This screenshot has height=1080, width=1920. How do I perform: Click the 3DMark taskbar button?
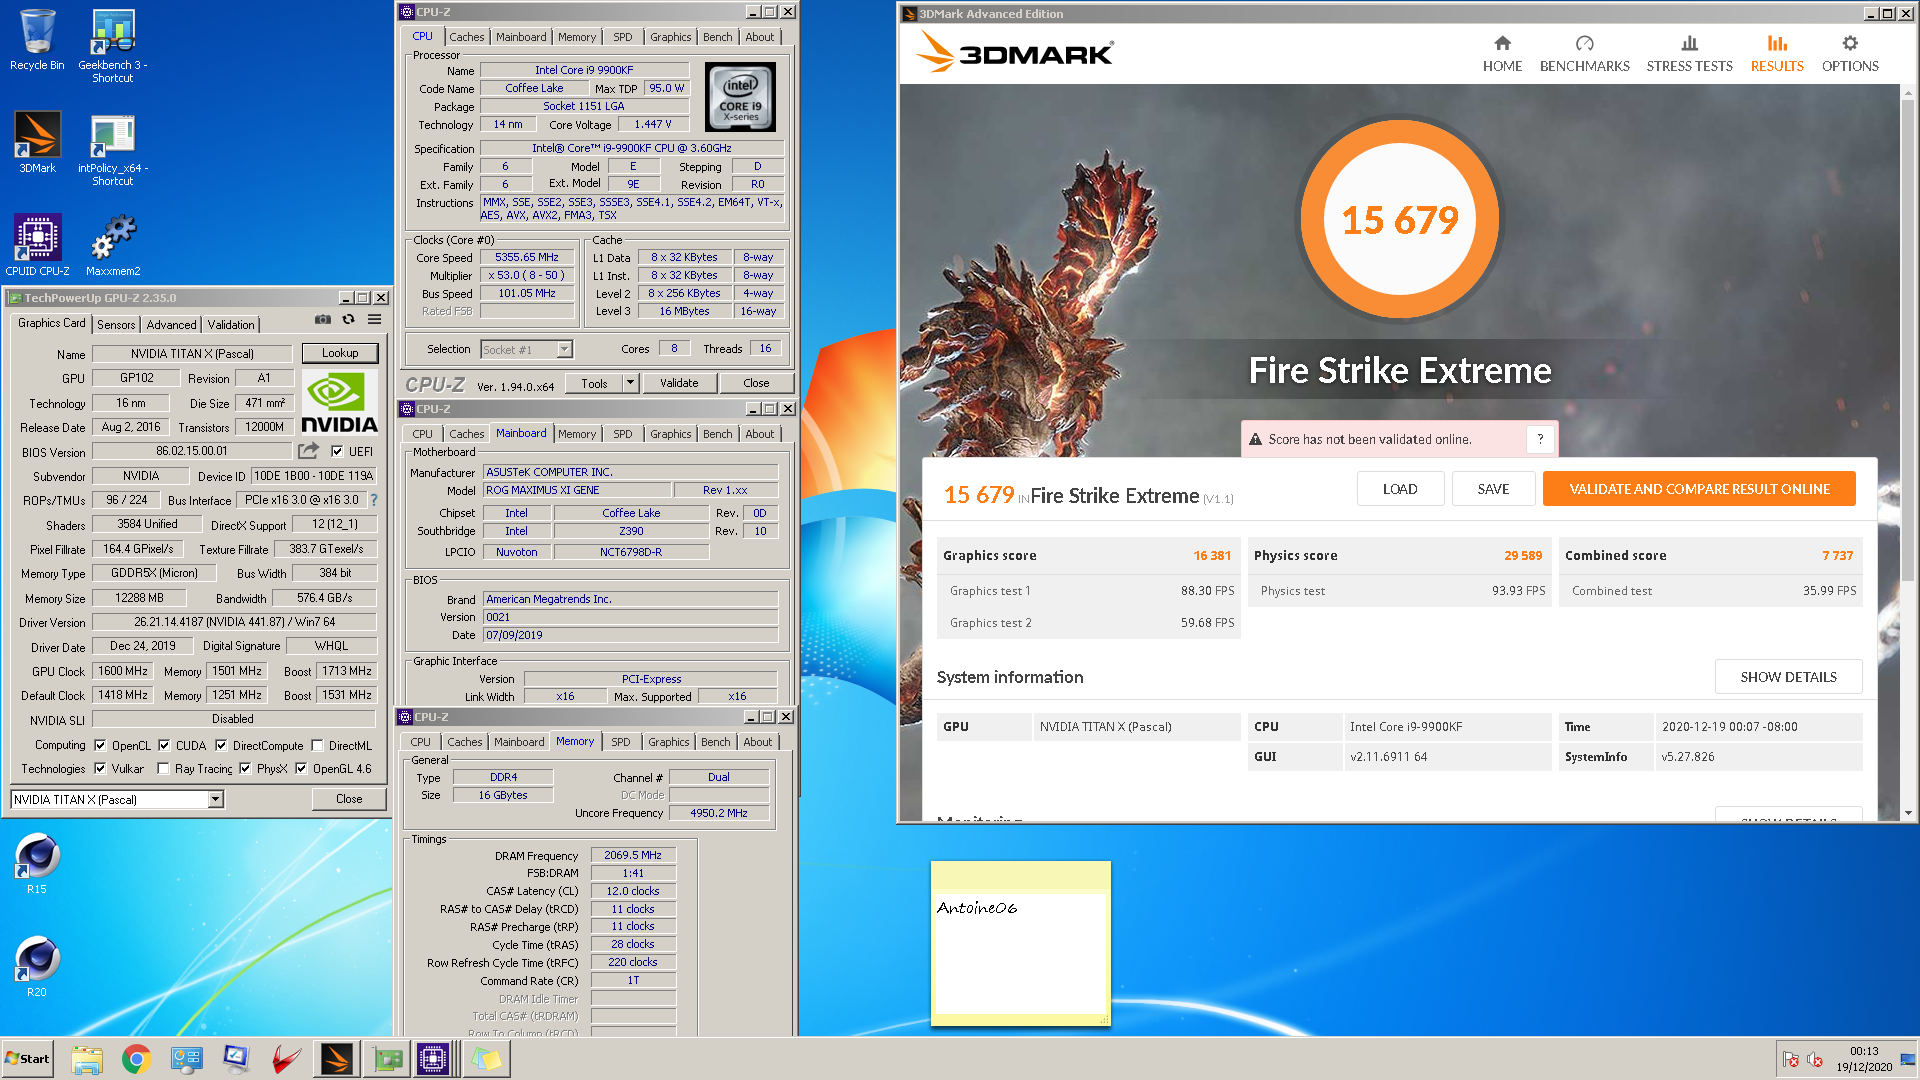[x=337, y=1059]
